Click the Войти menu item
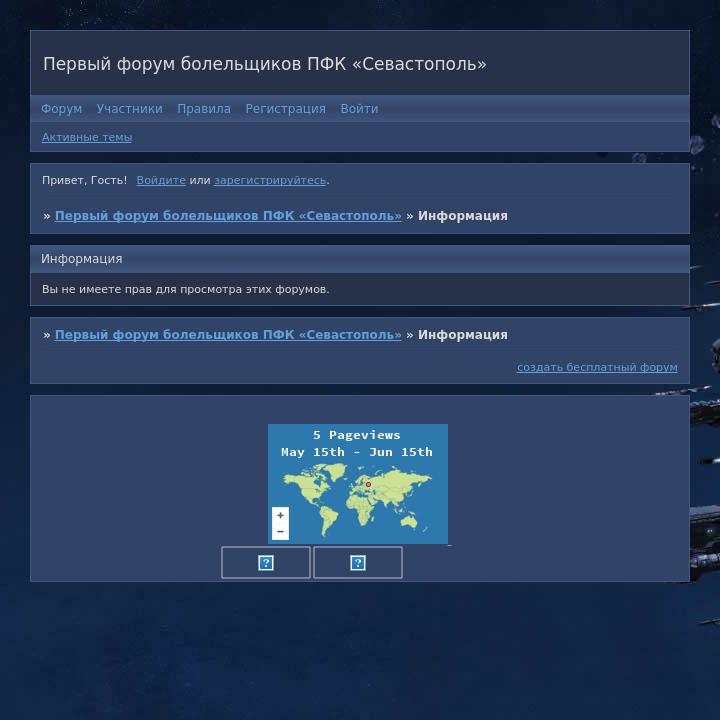 click(360, 109)
